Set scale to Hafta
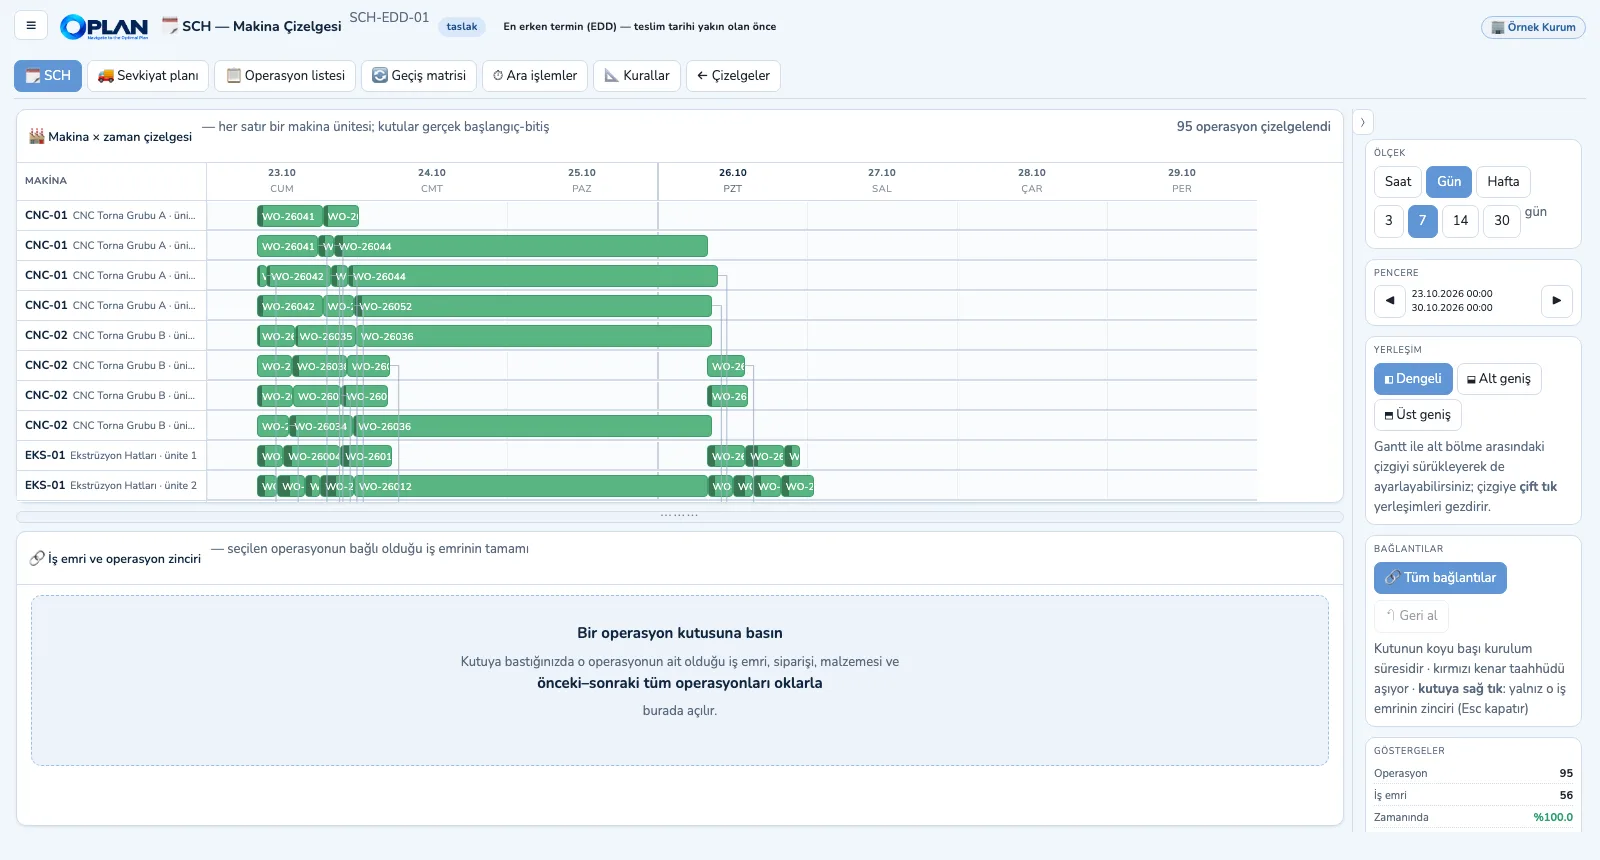 click(1503, 182)
